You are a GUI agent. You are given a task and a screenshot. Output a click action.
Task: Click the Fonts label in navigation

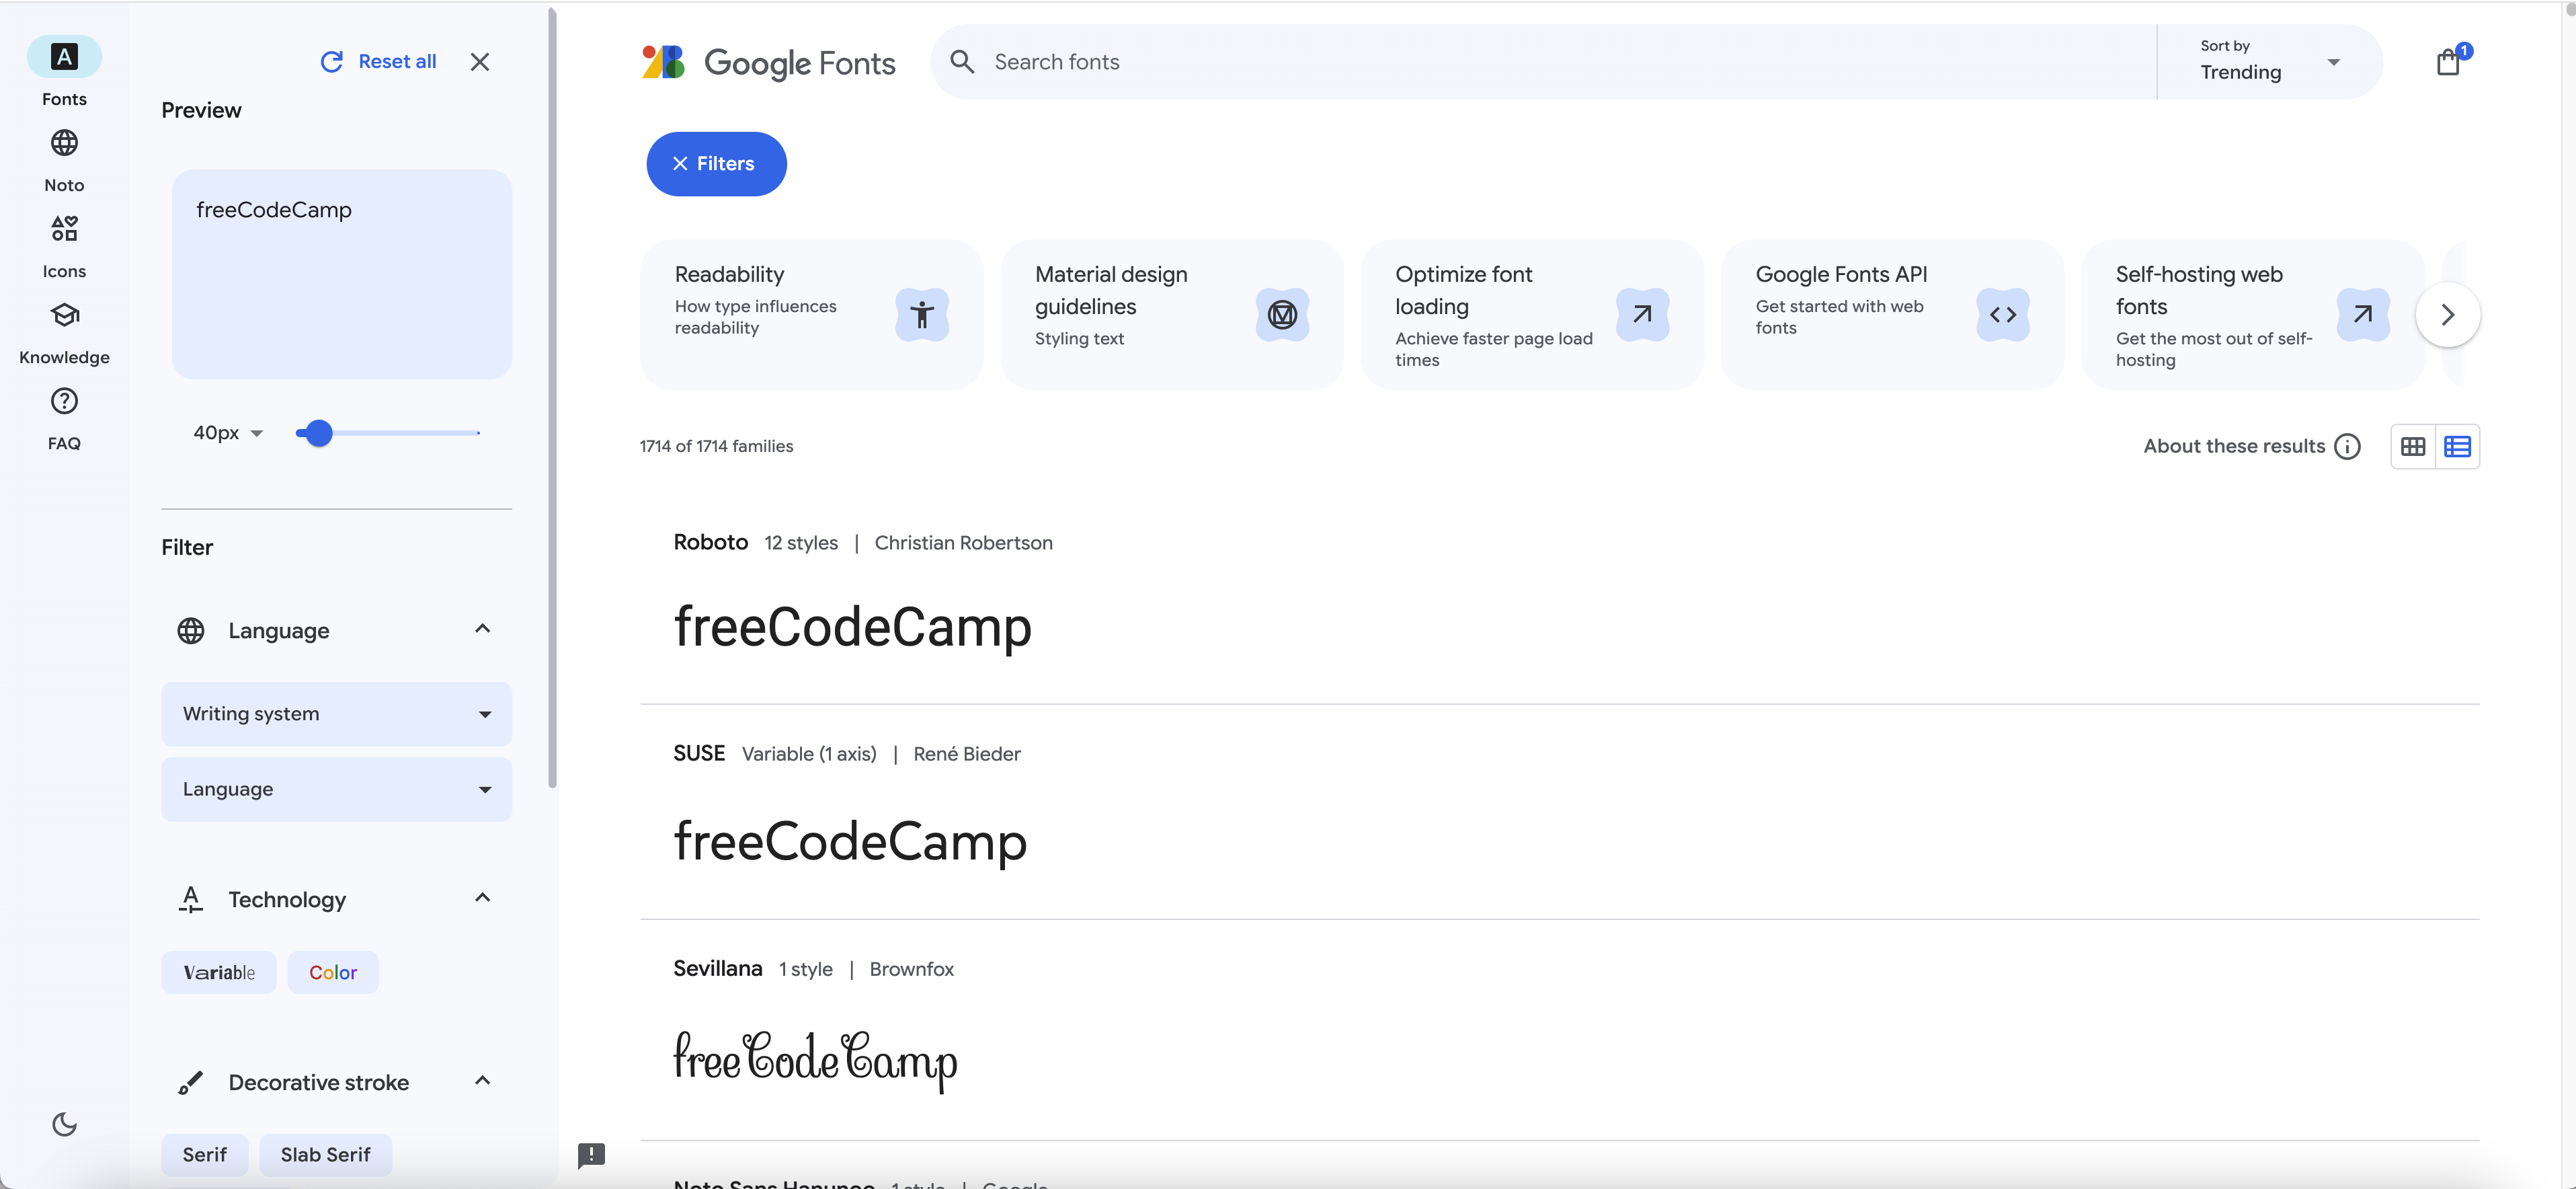[64, 99]
